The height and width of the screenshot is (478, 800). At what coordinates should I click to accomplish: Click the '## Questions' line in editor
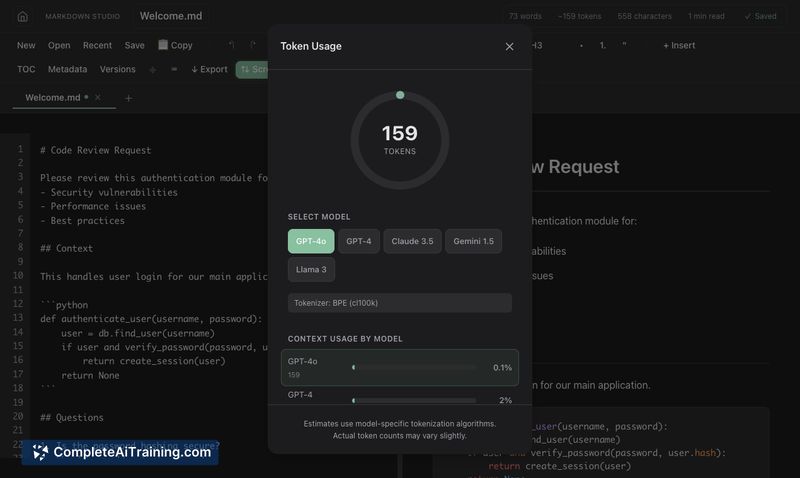(x=72, y=417)
